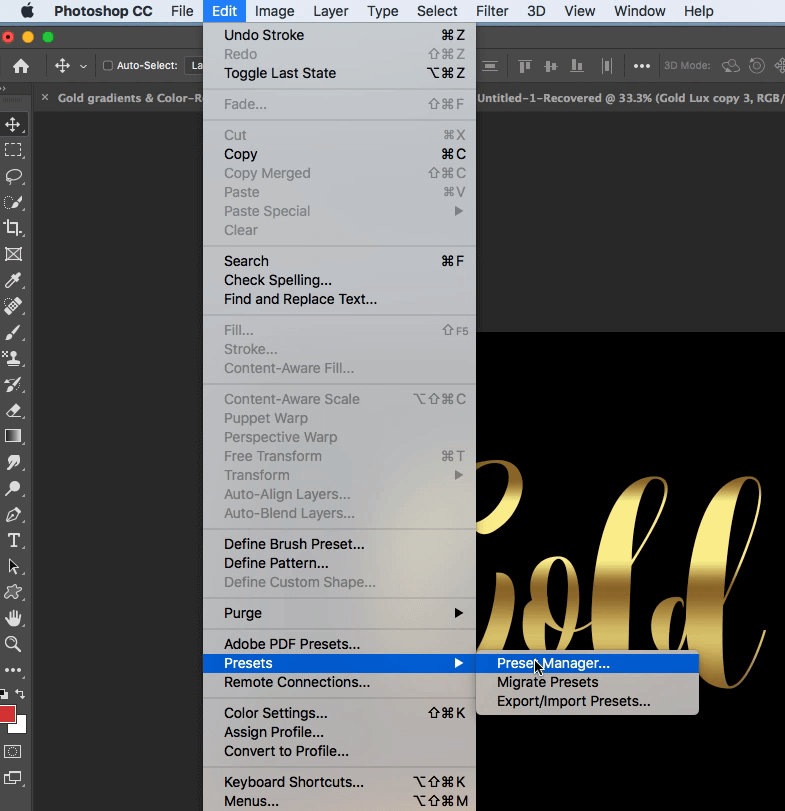Viewport: 785px width, 811px height.
Task: Click distribute horizontally icon
Action: pyautogui.click(x=607, y=66)
